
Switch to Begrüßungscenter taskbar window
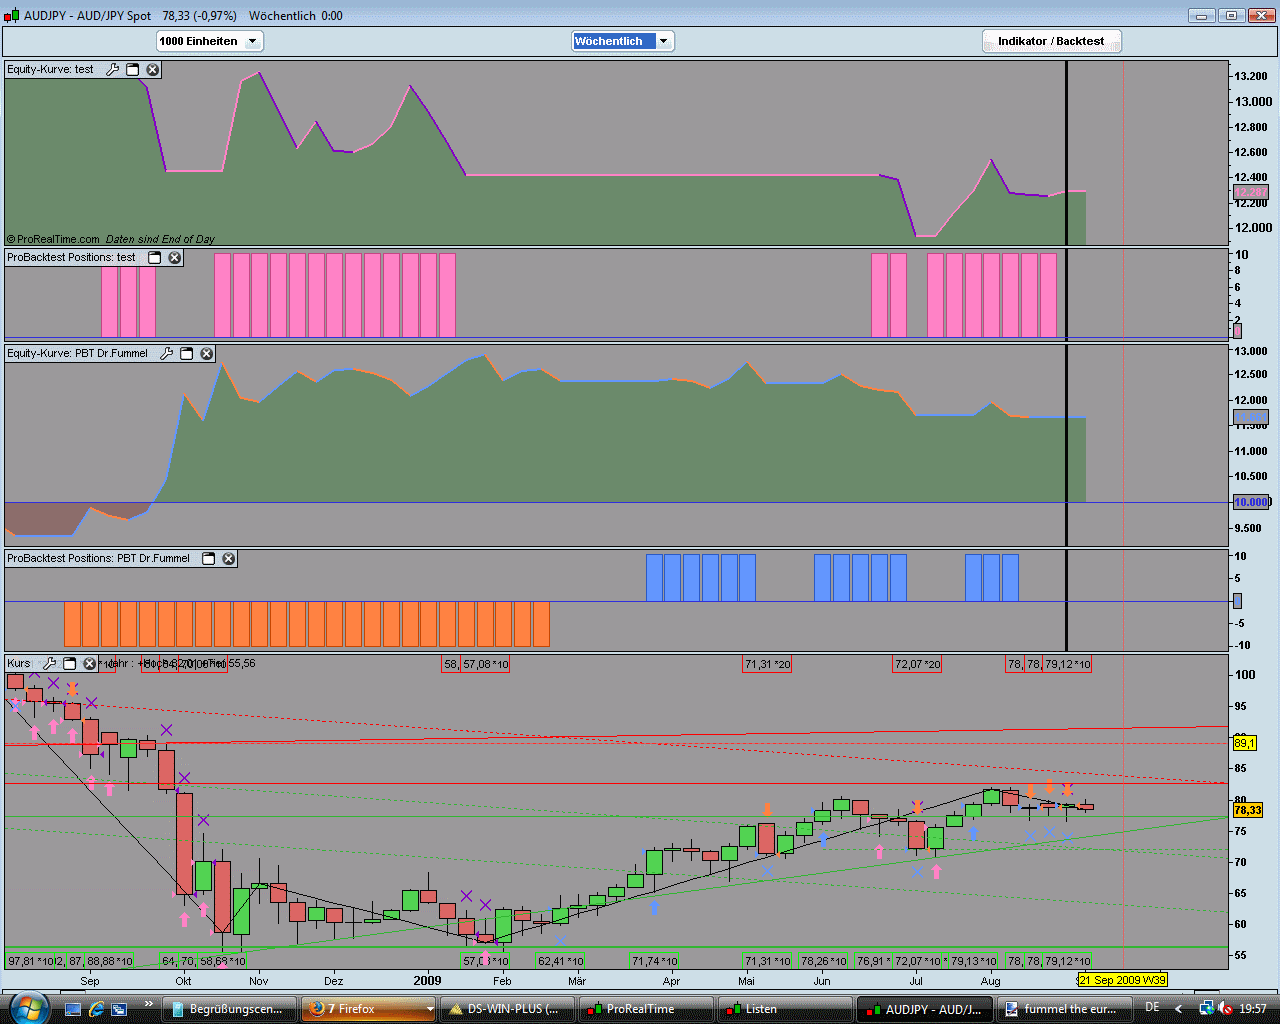pos(231,1009)
